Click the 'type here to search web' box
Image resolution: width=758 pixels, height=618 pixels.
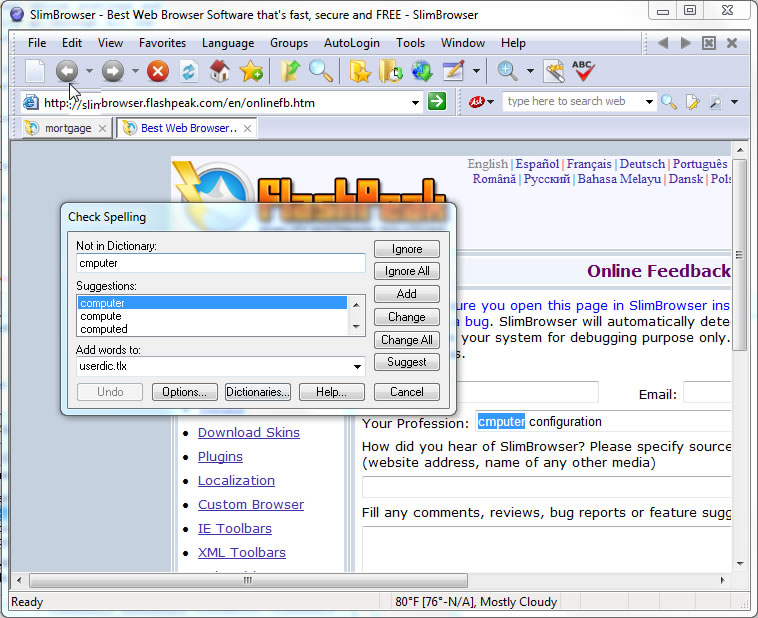point(574,102)
